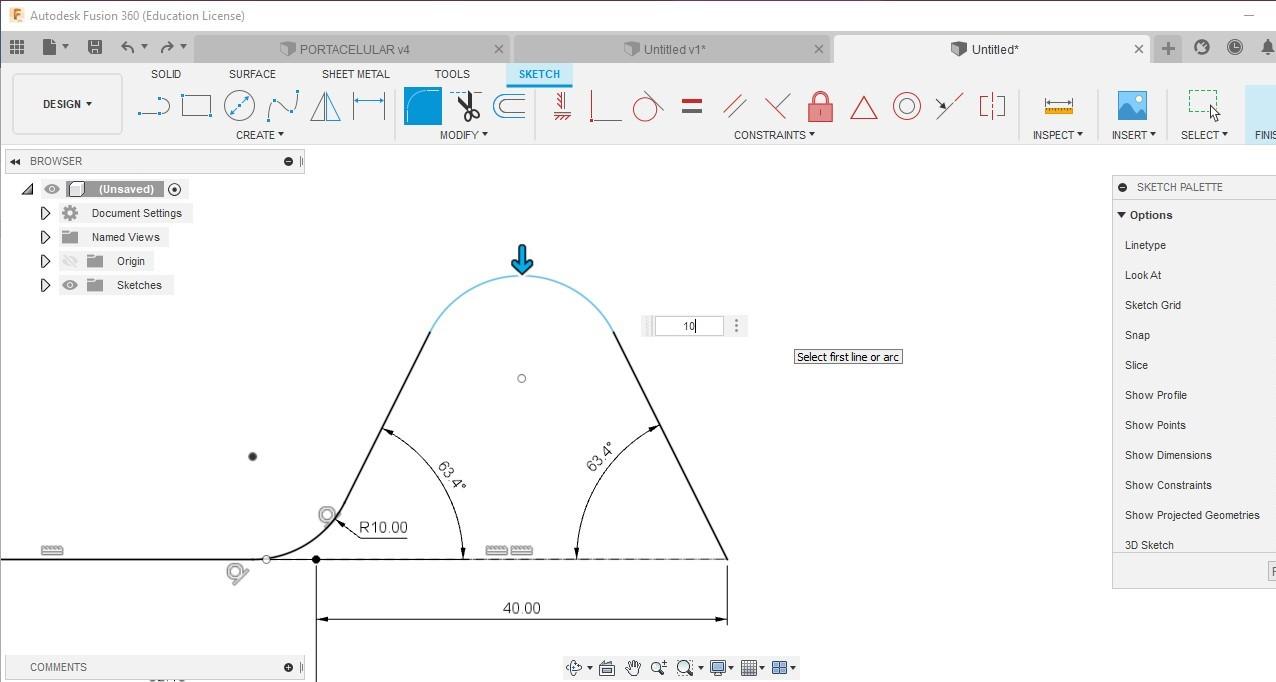This screenshot has width=1276, height=682.
Task: Expand the Sketches tree node
Action: (x=45, y=285)
